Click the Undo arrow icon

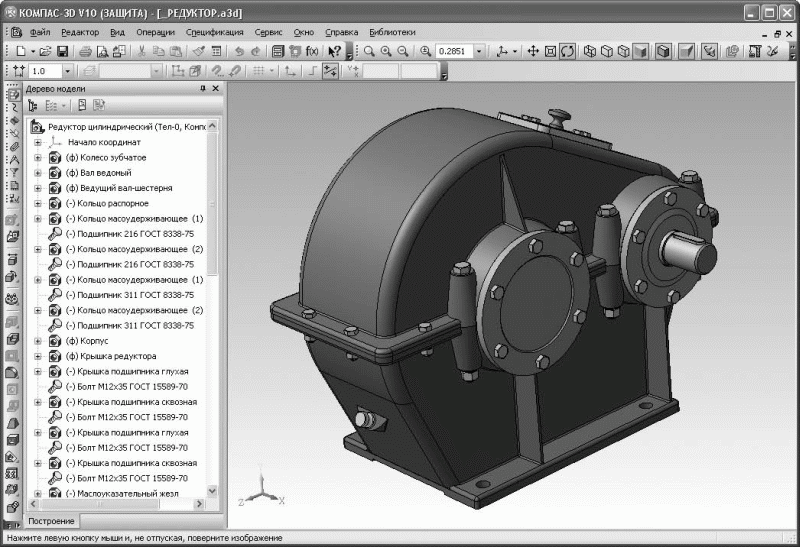pyautogui.click(x=240, y=51)
